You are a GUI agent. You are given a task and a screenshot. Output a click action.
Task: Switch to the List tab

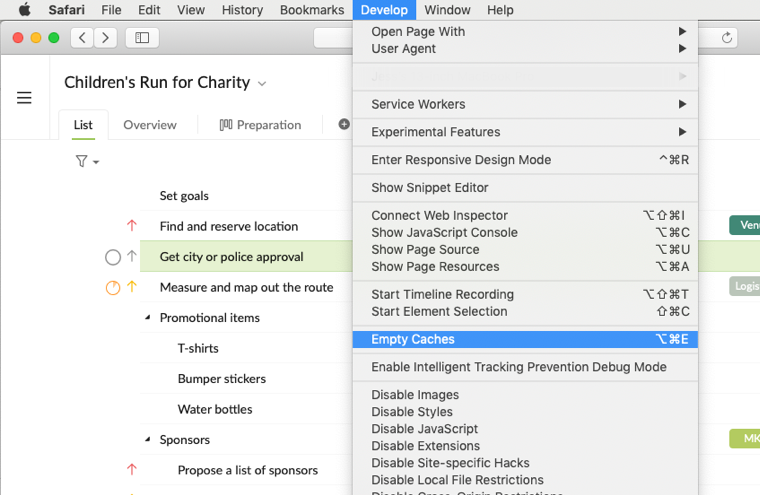[83, 125]
